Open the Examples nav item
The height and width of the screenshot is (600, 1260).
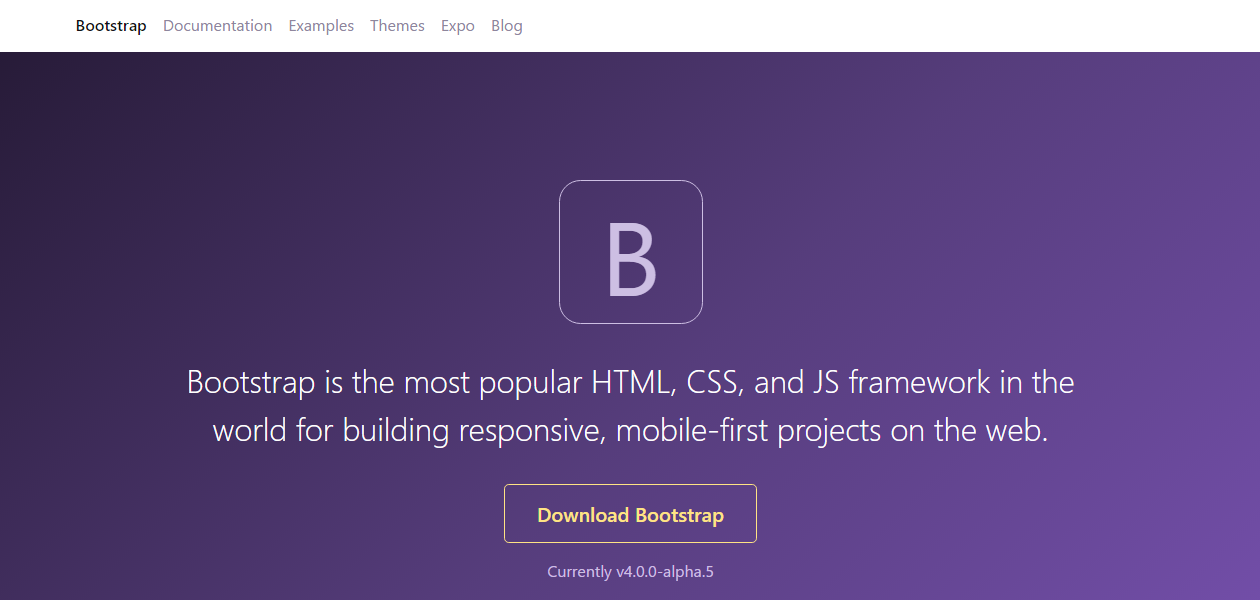pos(321,26)
